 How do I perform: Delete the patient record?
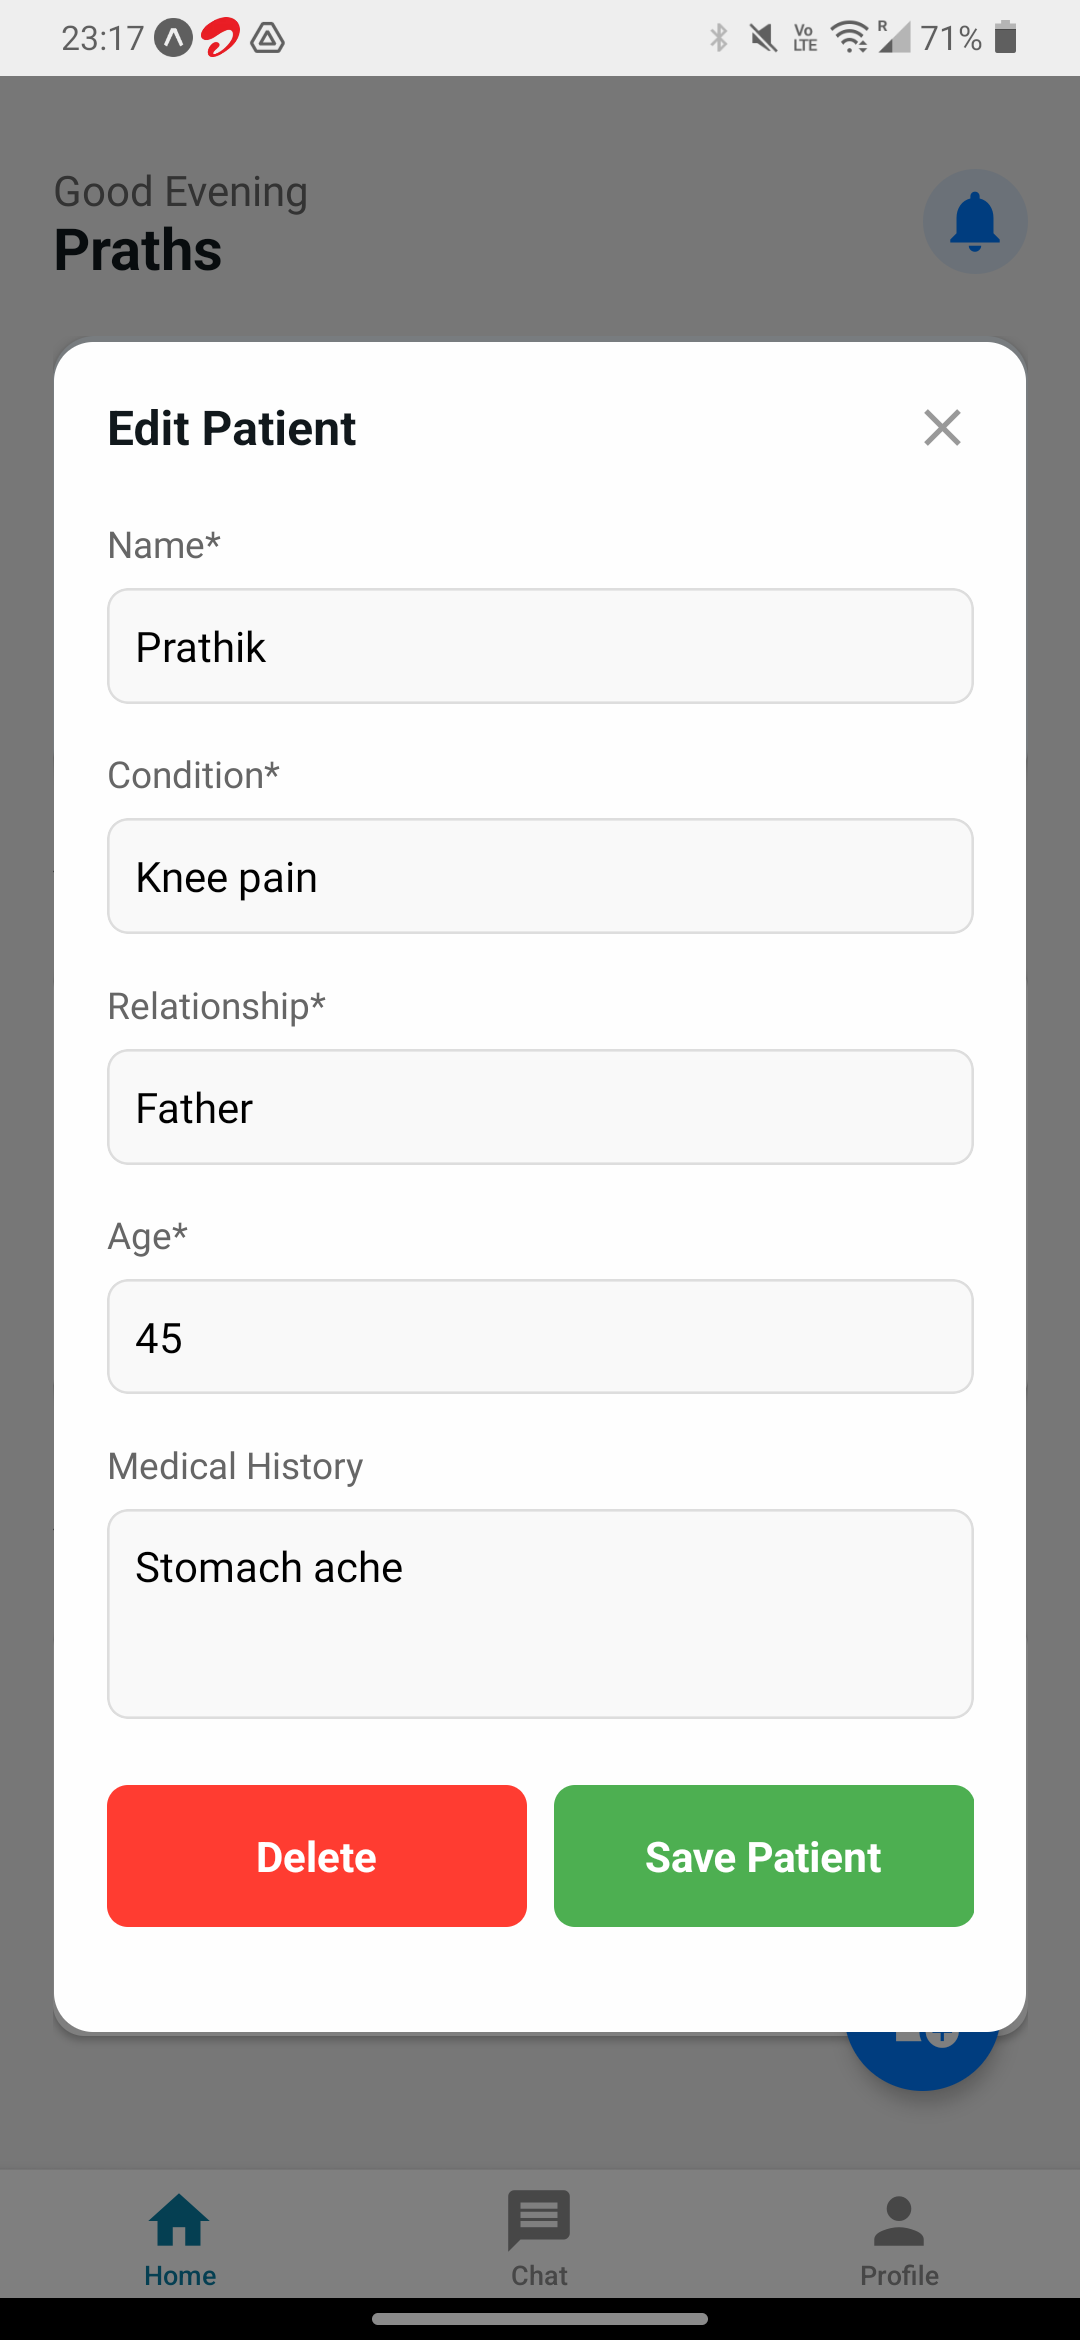(x=317, y=1856)
